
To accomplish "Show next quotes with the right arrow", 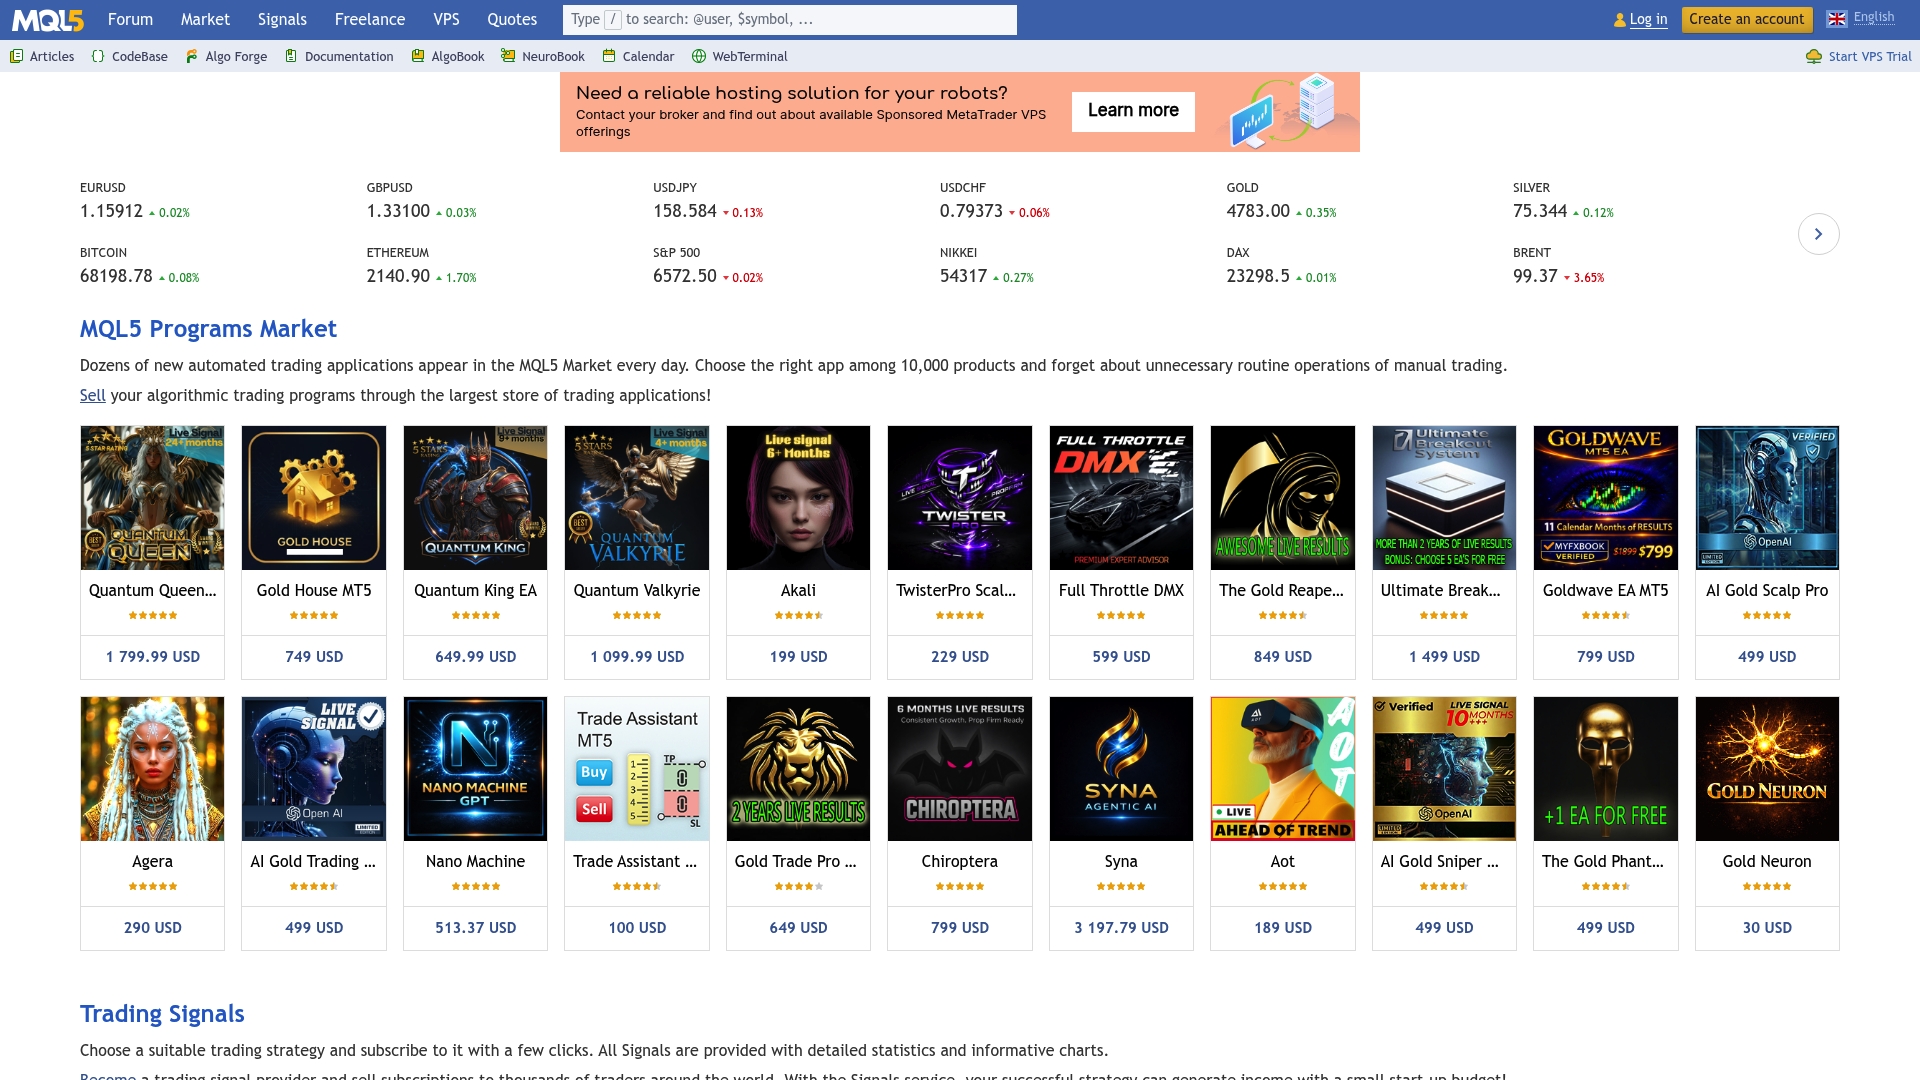I will pyautogui.click(x=1818, y=234).
